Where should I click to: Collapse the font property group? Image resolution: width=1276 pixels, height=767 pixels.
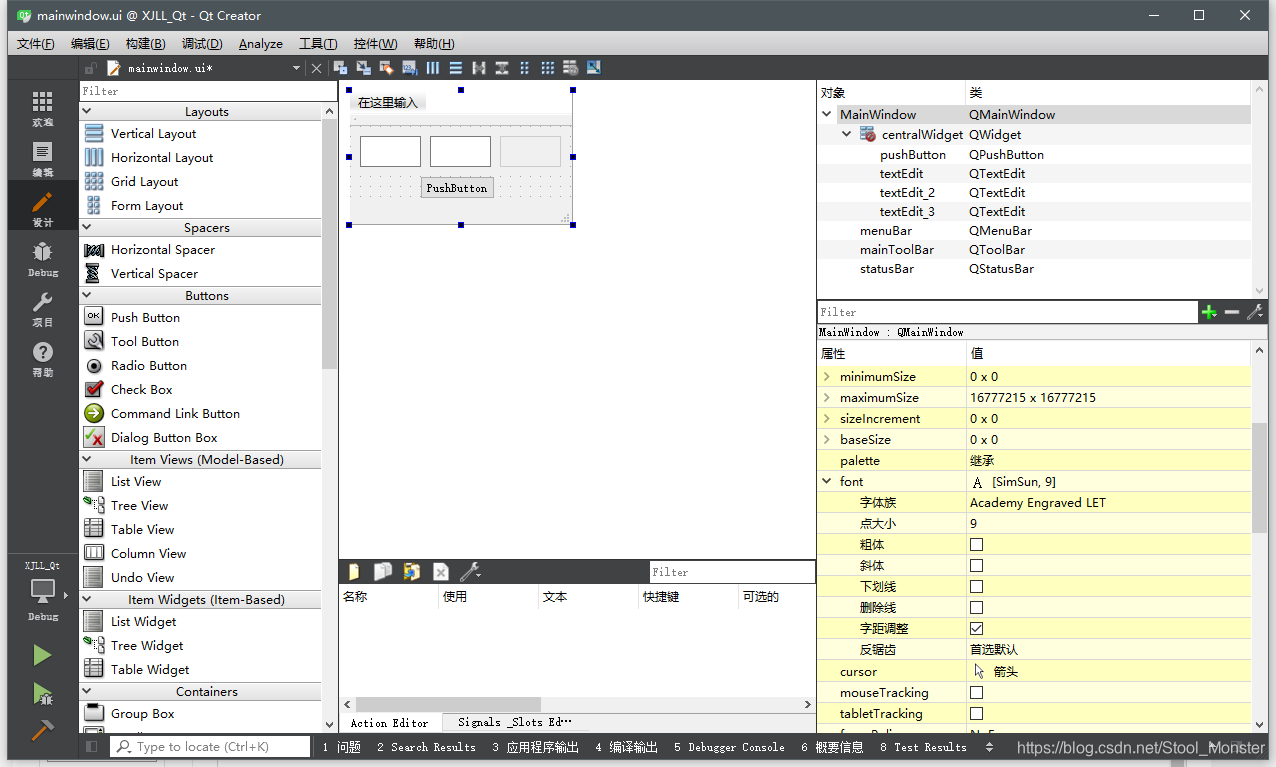click(827, 481)
